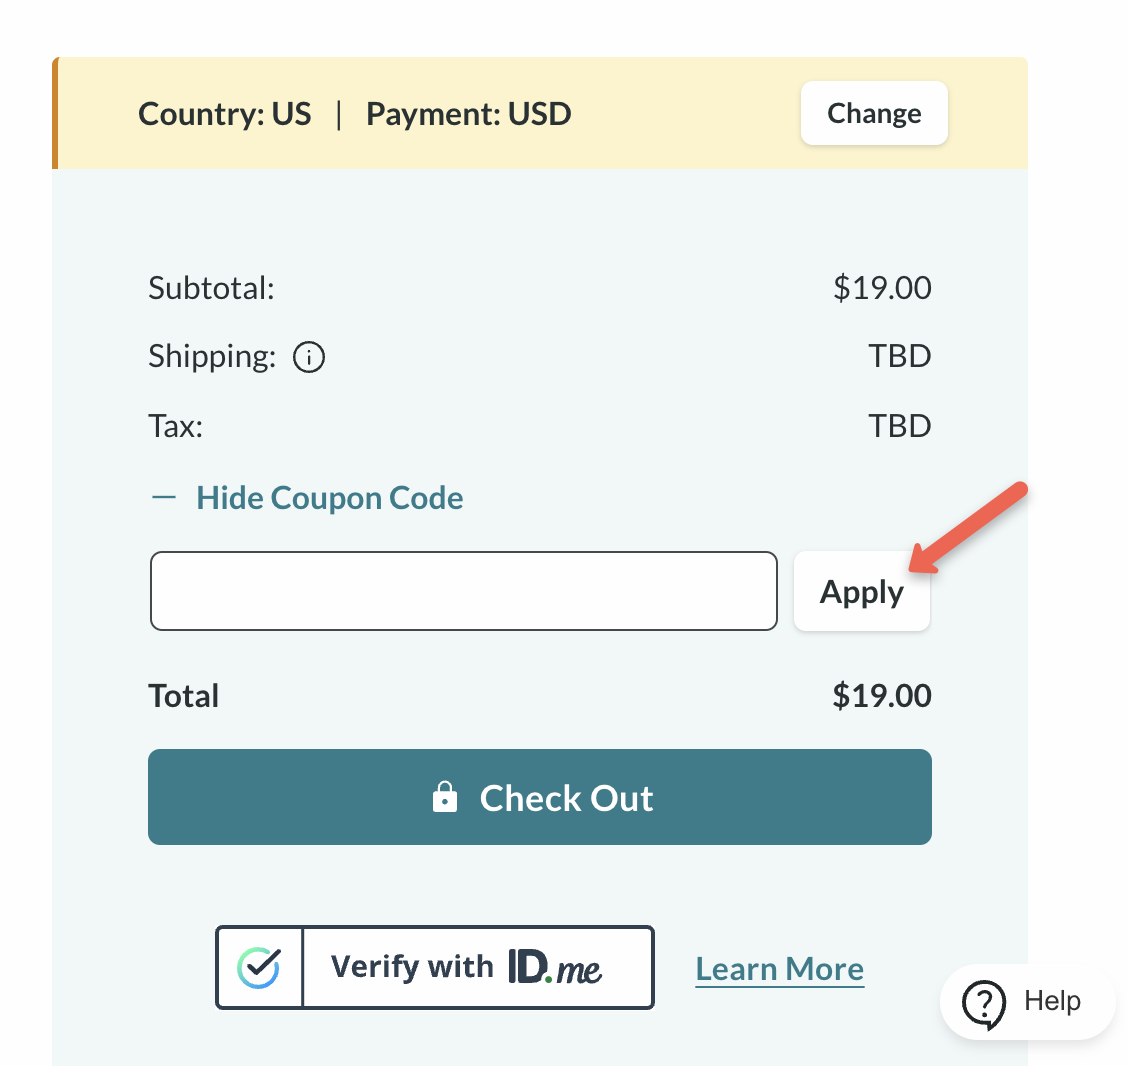
Task: Open the Learn More link
Action: [x=780, y=969]
